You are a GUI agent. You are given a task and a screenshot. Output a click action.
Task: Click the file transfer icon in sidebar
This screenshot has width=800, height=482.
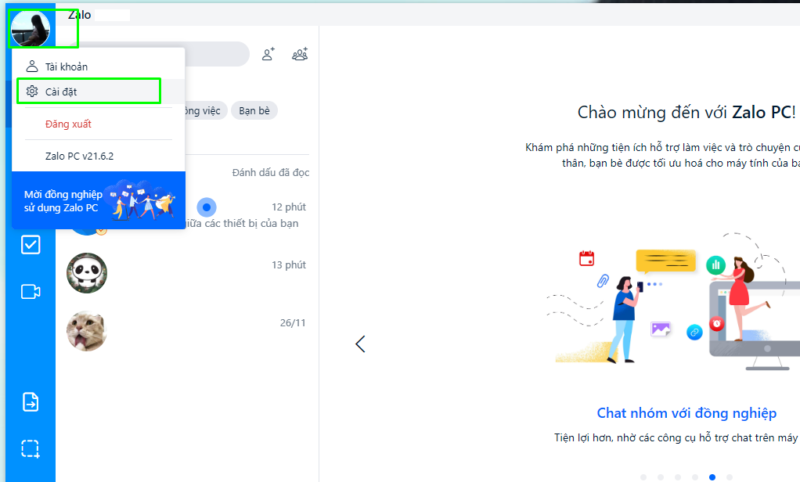[x=31, y=402]
